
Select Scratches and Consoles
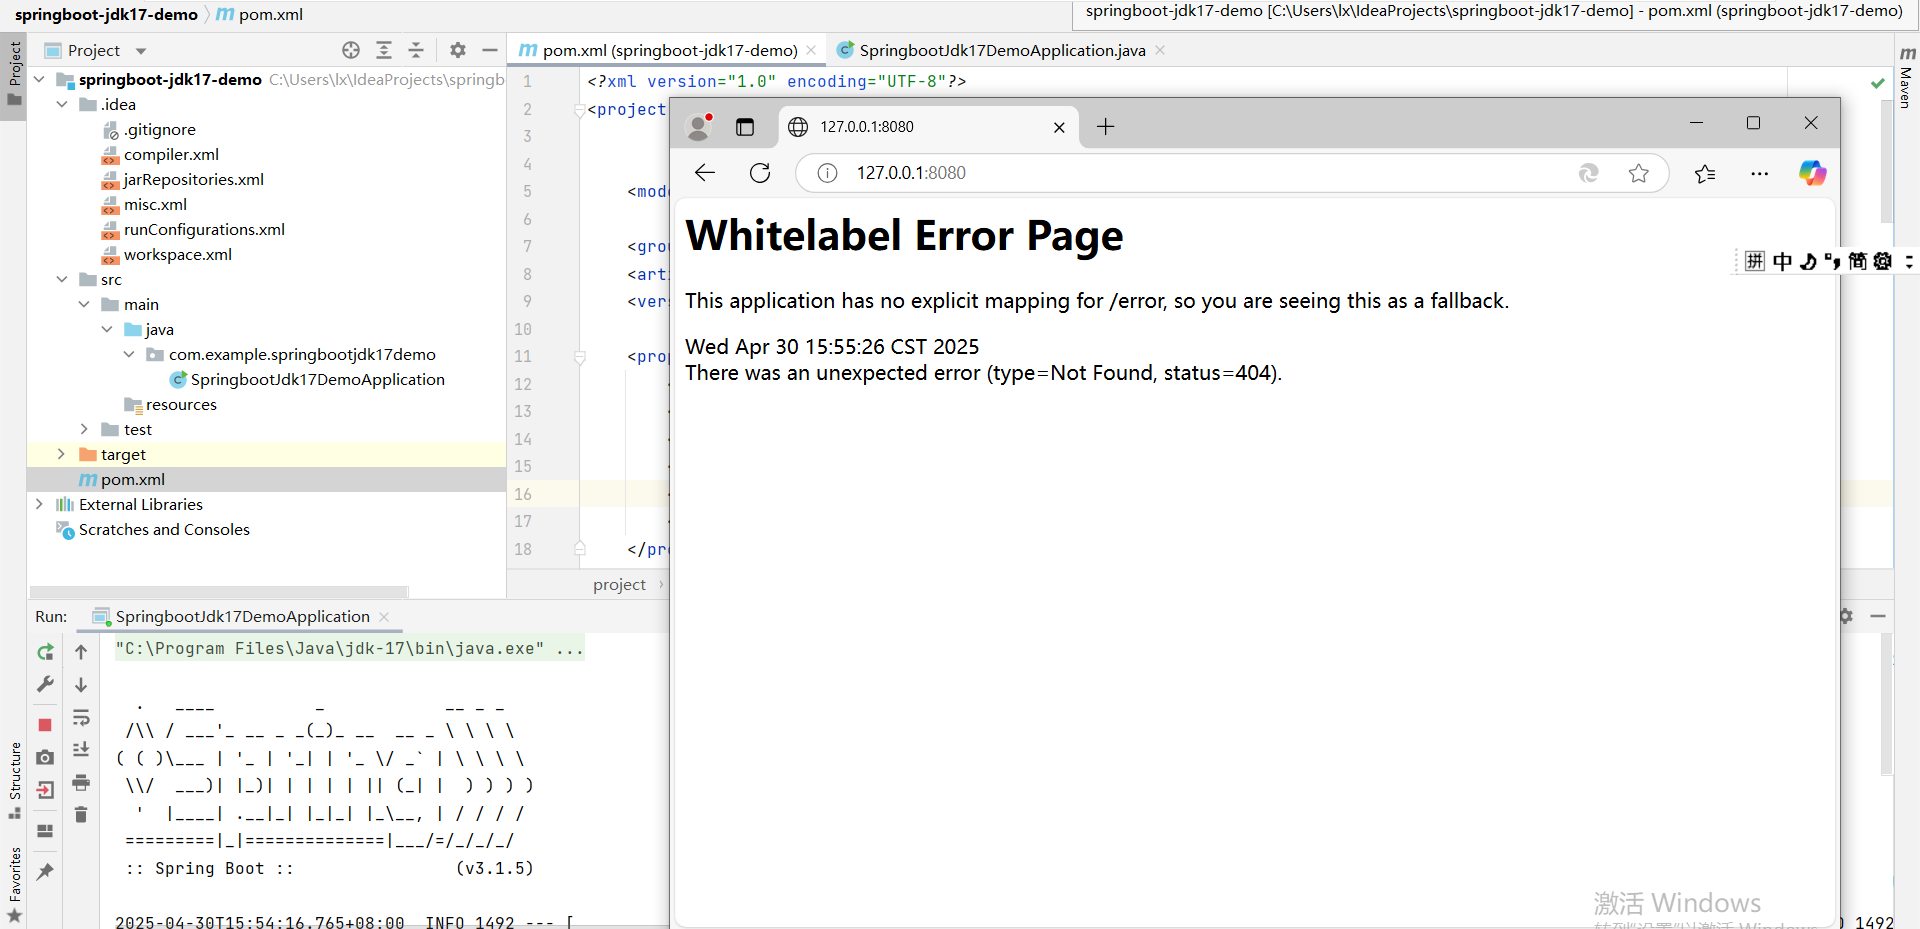pyautogui.click(x=164, y=529)
